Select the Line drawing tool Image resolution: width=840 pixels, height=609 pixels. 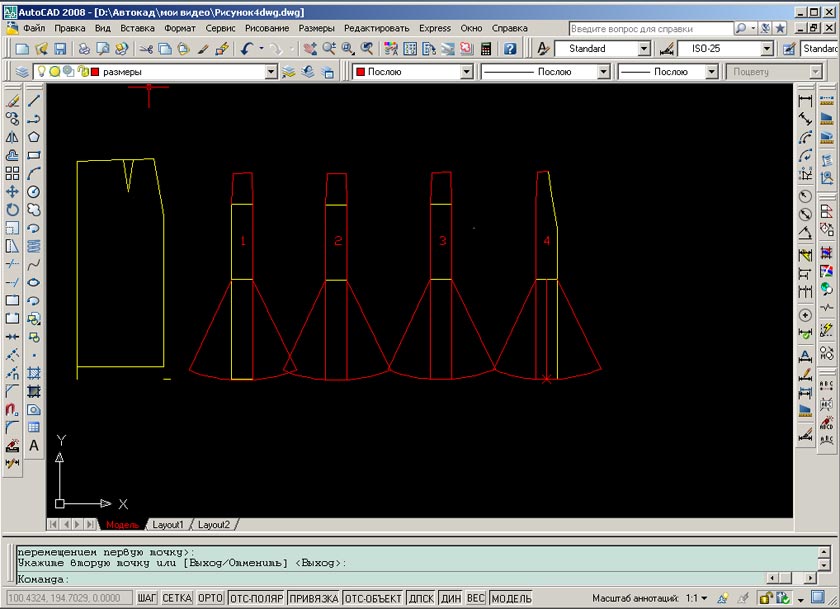pyautogui.click(x=34, y=100)
